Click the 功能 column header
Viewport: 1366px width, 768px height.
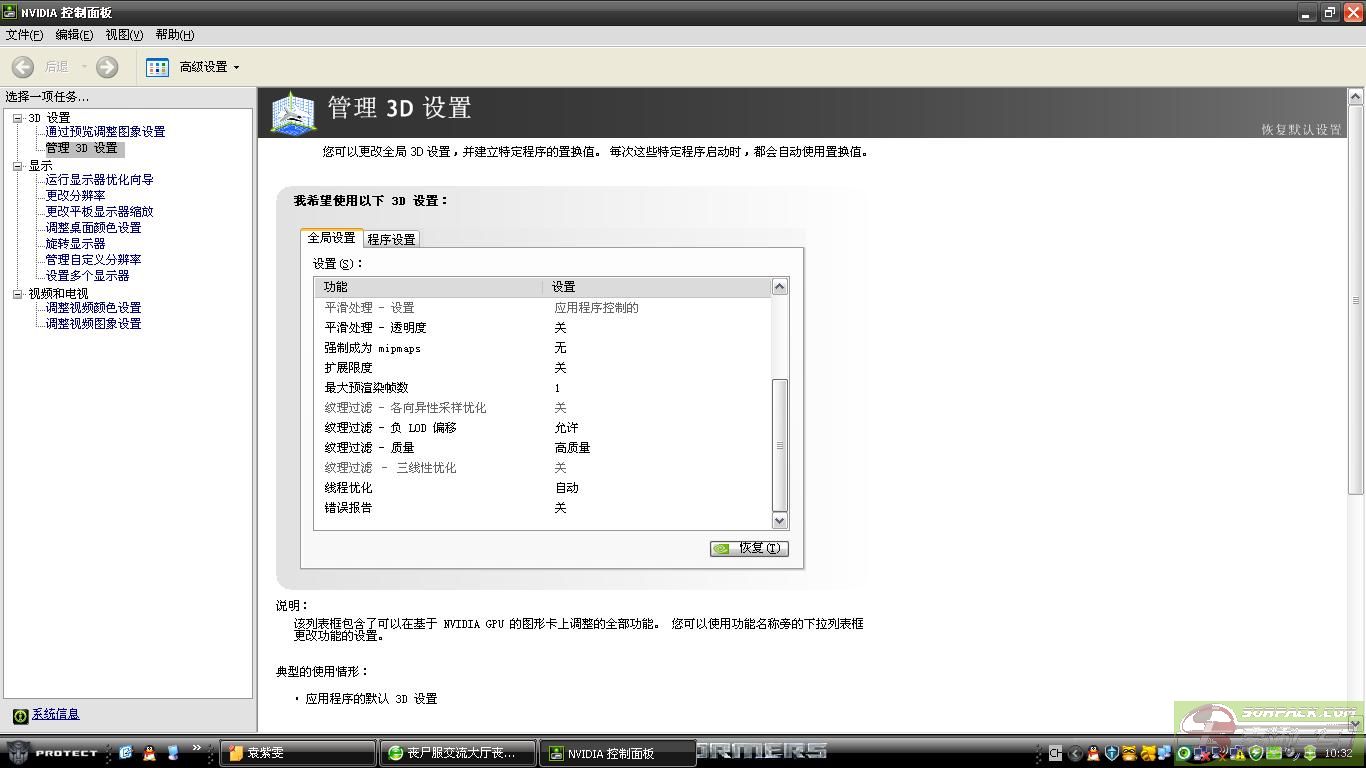pyautogui.click(x=429, y=287)
